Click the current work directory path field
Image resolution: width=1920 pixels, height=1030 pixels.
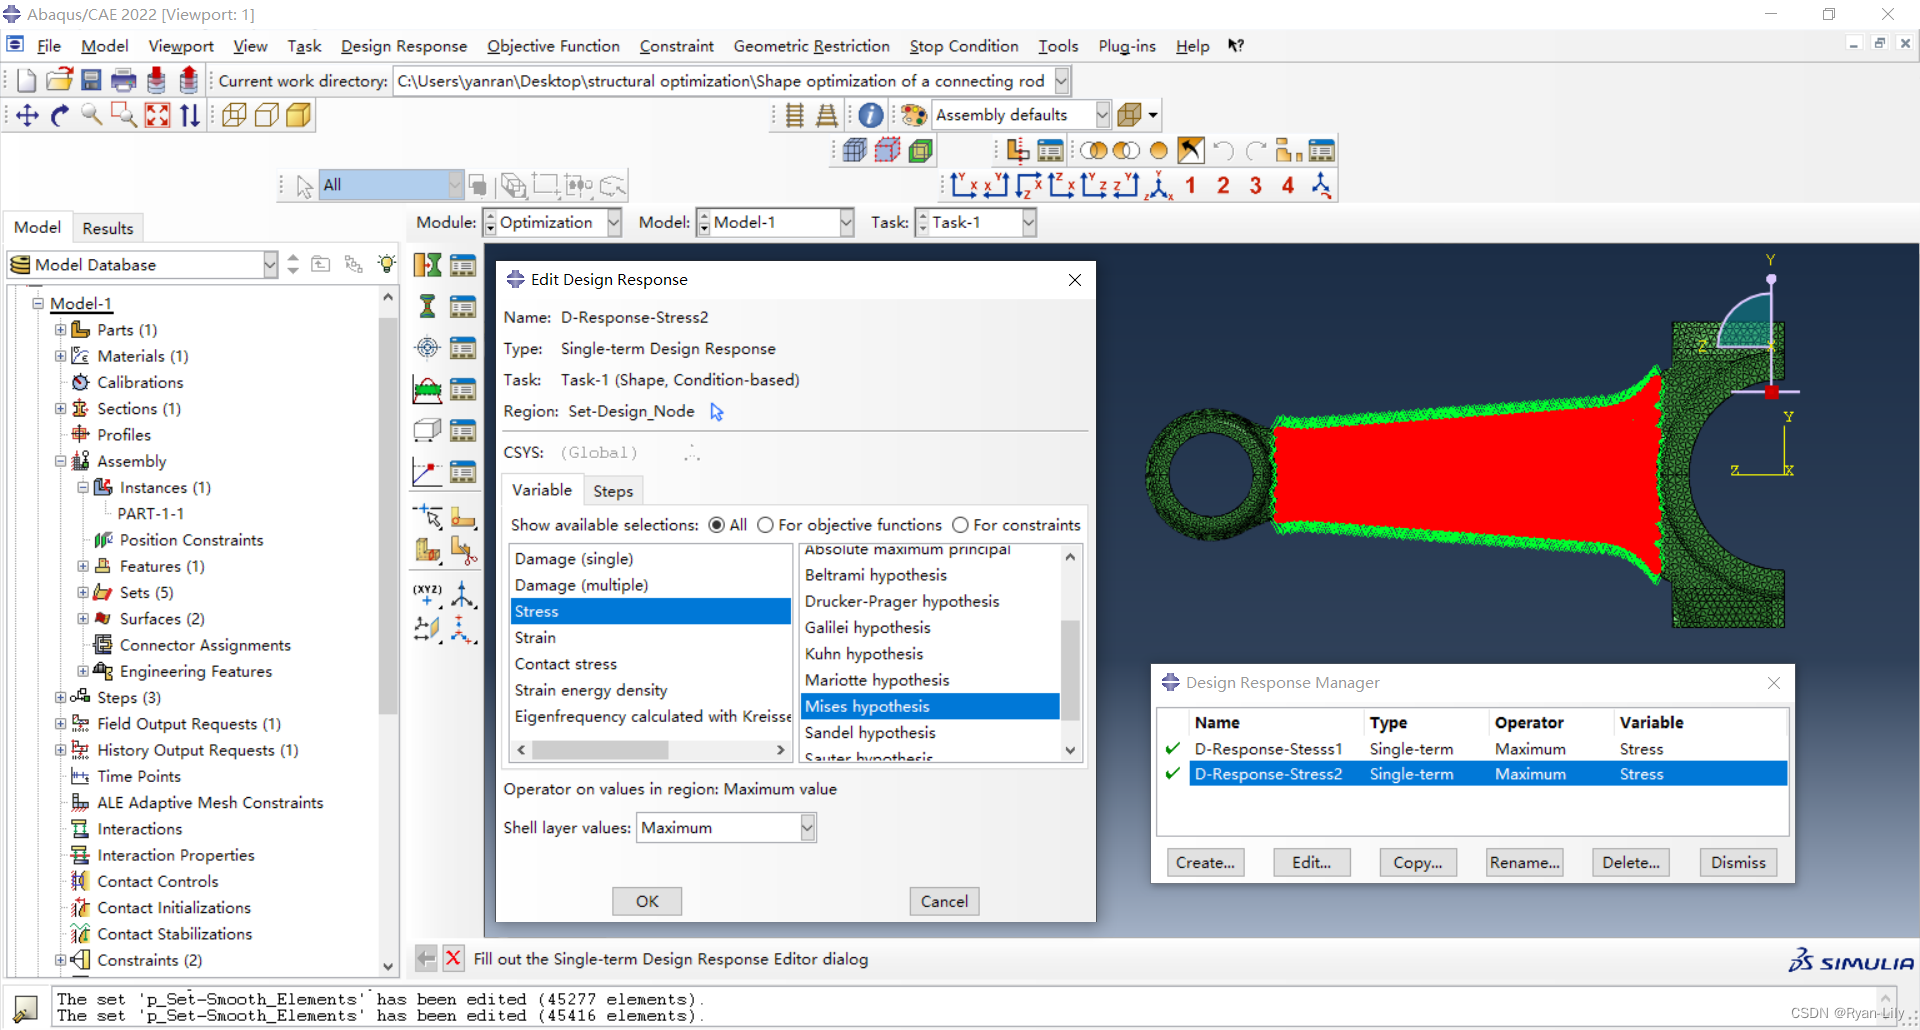click(724, 81)
